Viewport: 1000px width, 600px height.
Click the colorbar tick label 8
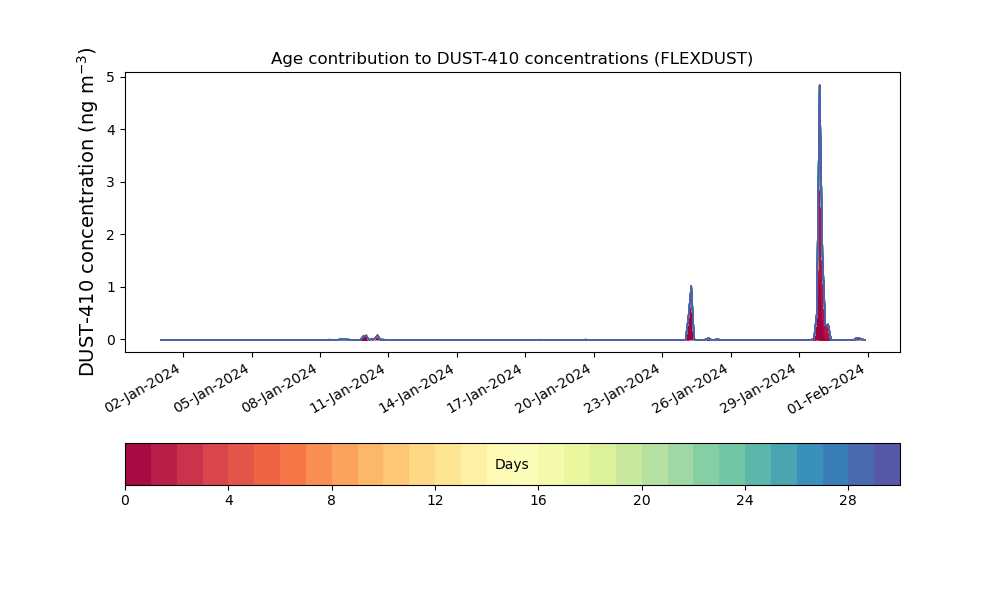coord(332,501)
